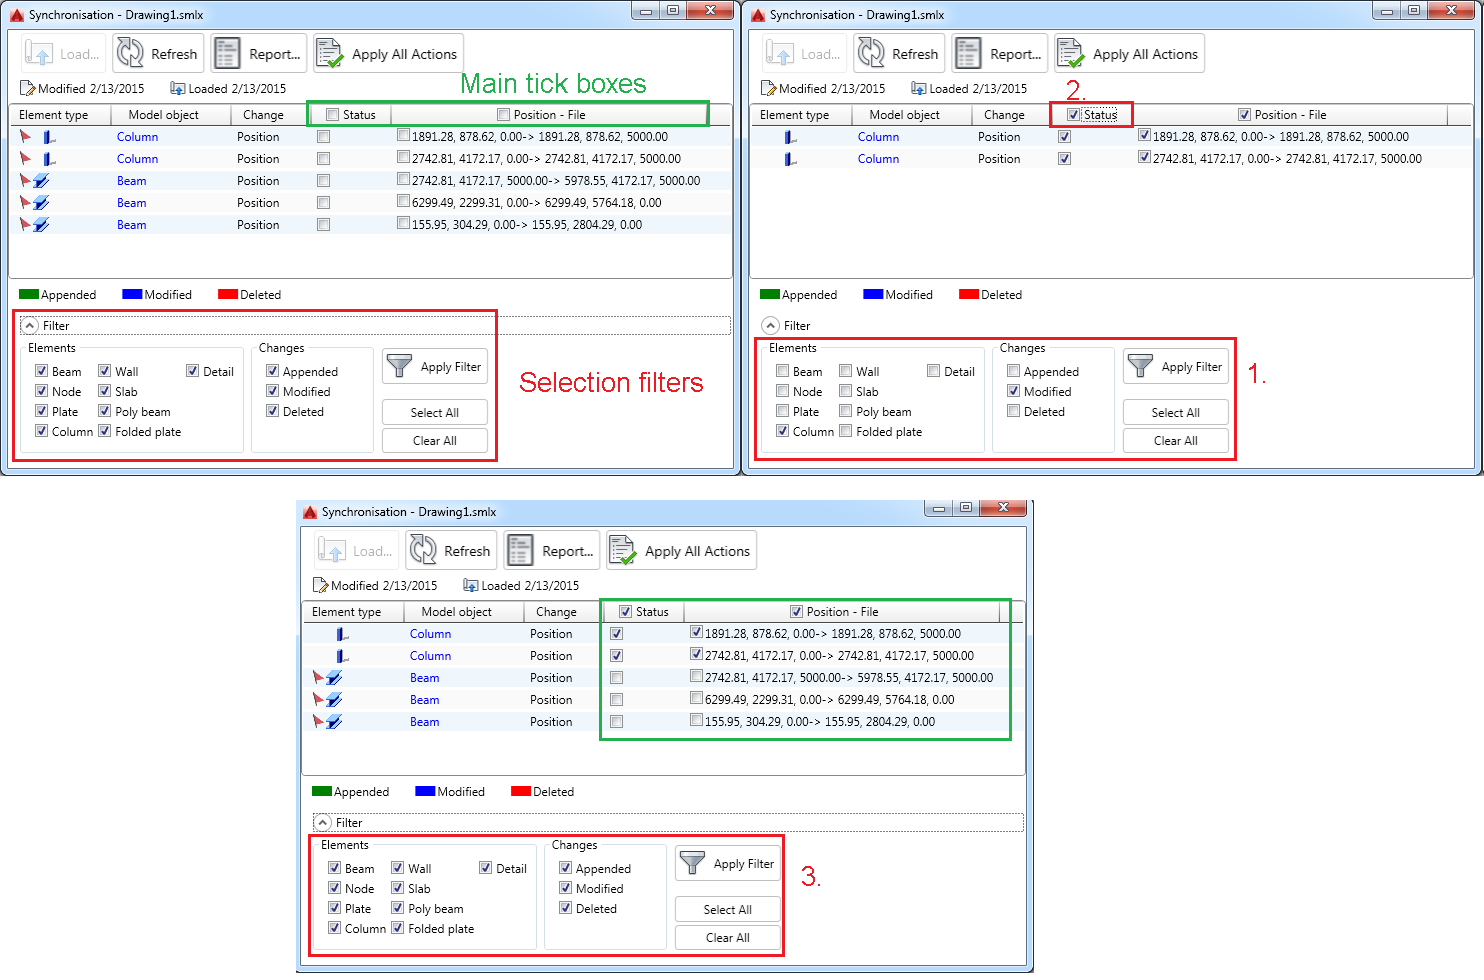Click red flag icon of 1891.28 row, top-left window
Image resolution: width=1484 pixels, height=980 pixels.
pos(26,136)
